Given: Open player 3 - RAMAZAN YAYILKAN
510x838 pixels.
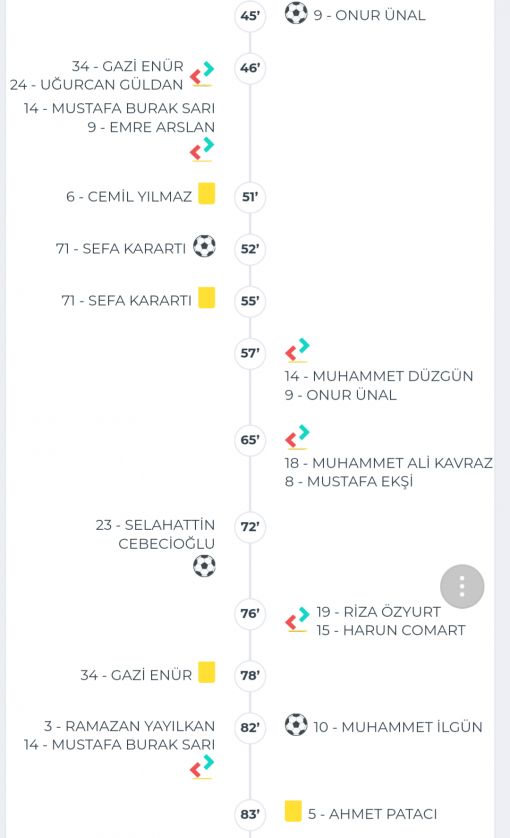Looking at the screenshot, I should pos(129,726).
